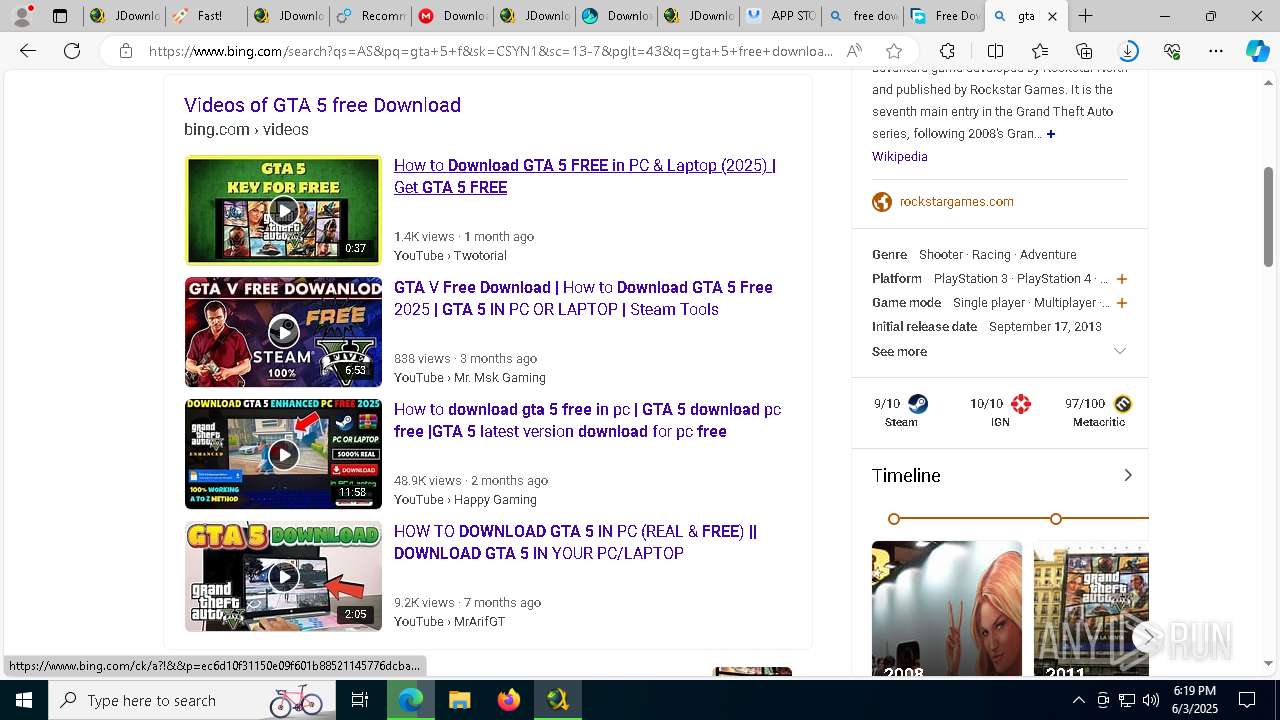Switch to the APP STO tab
Viewport: 1280px width, 720px height.
point(781,16)
